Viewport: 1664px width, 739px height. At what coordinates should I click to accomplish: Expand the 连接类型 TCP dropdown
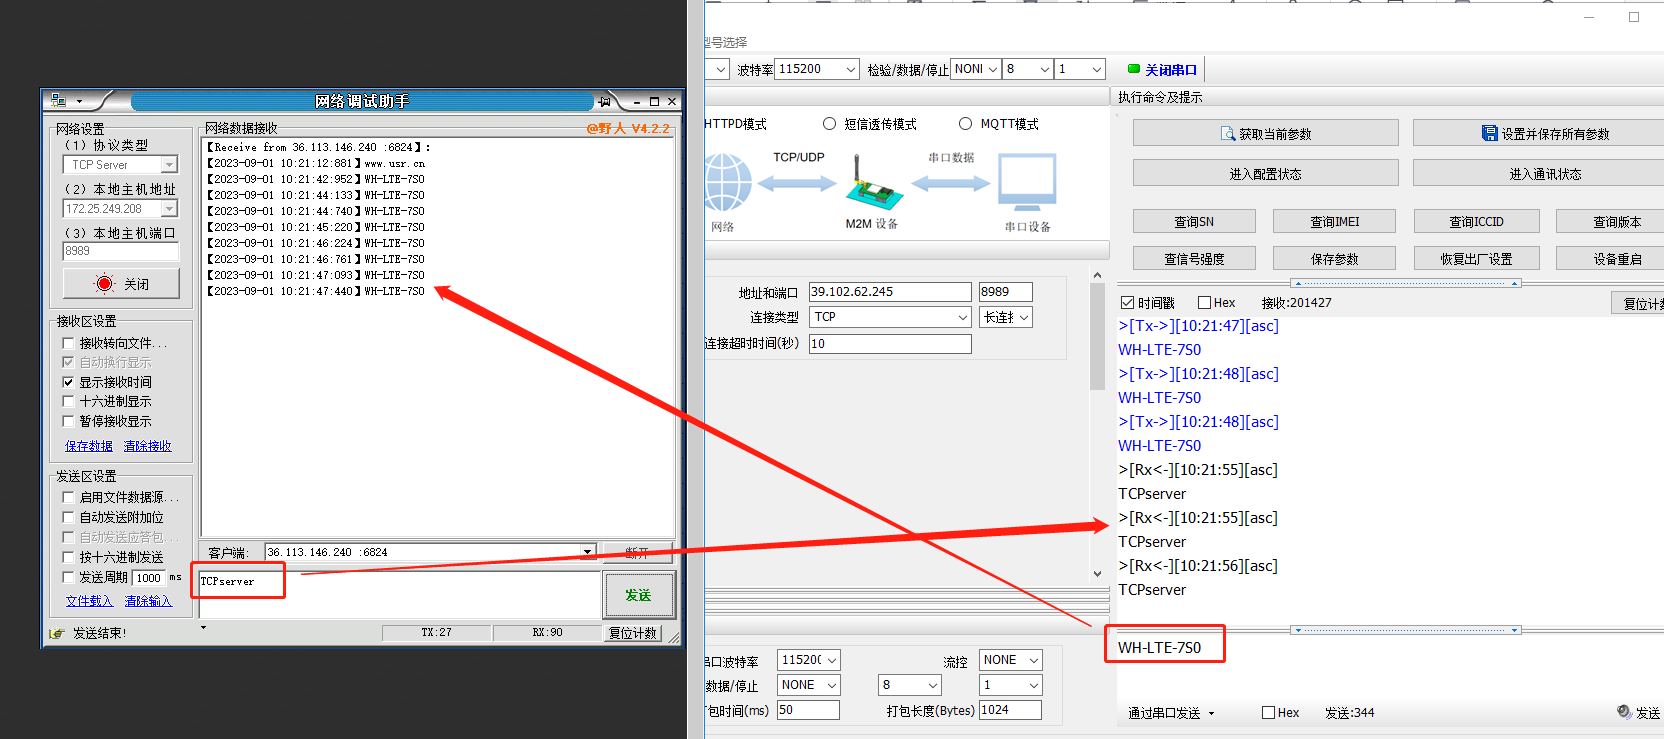point(962,317)
